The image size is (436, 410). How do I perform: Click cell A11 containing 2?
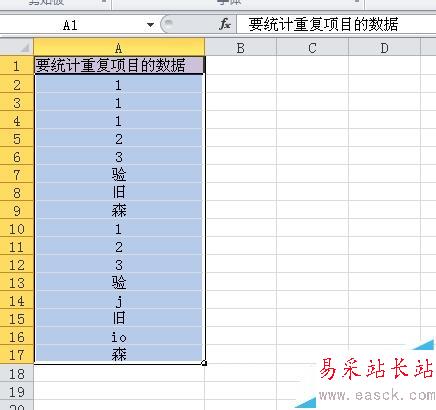(119, 246)
